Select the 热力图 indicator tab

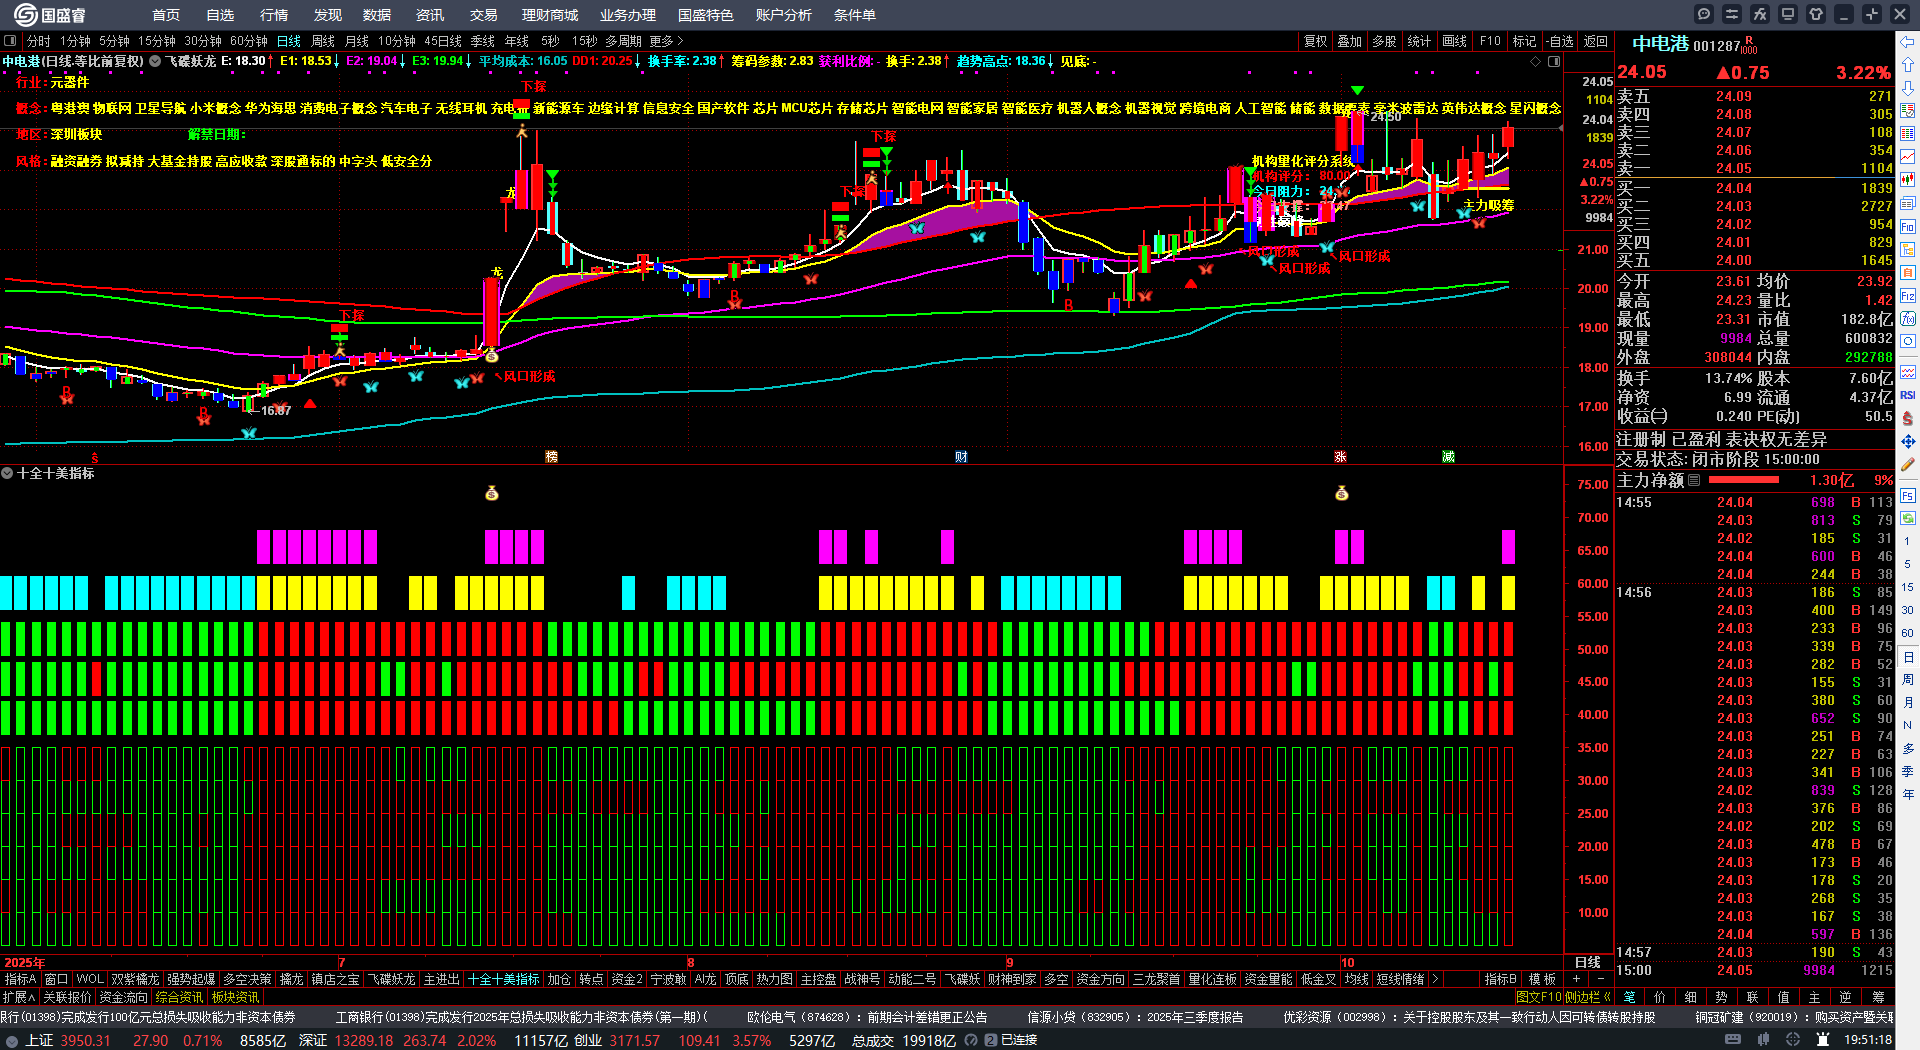point(774,979)
